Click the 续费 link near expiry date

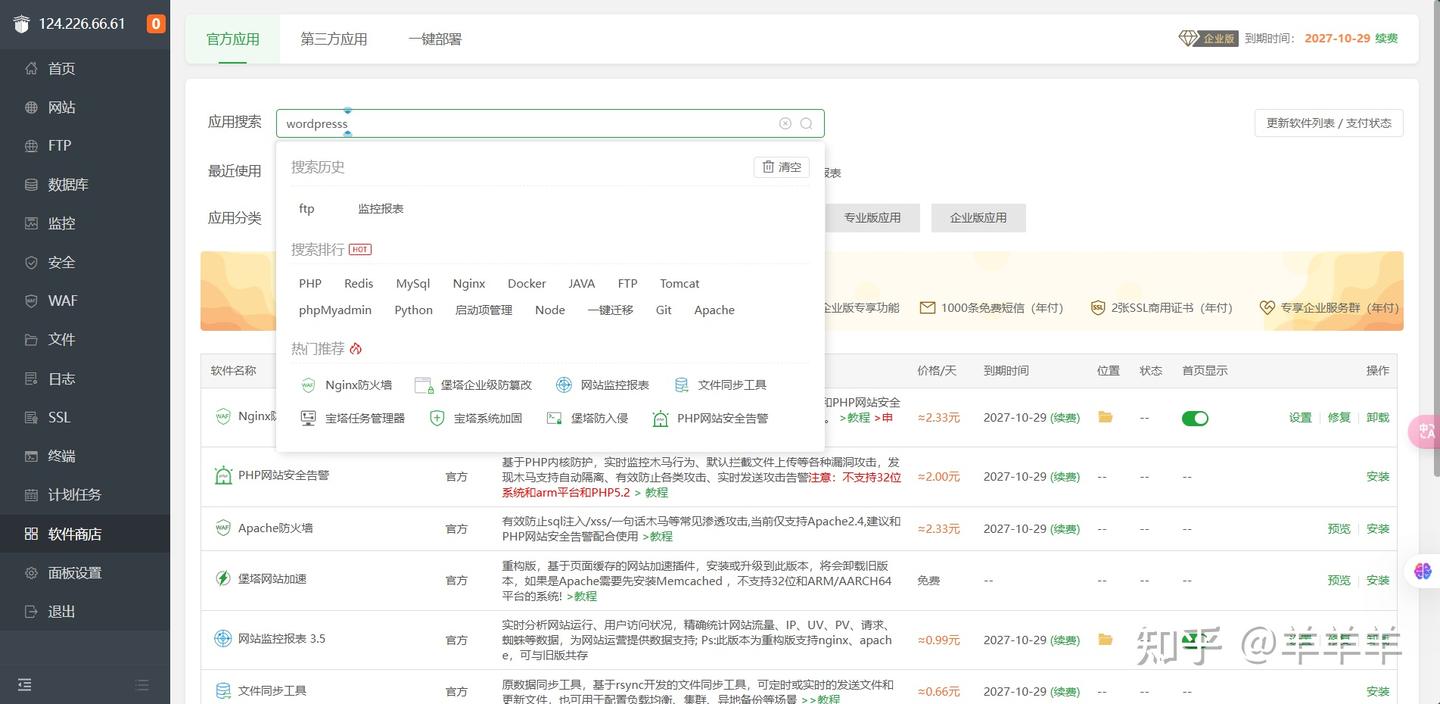click(1386, 38)
